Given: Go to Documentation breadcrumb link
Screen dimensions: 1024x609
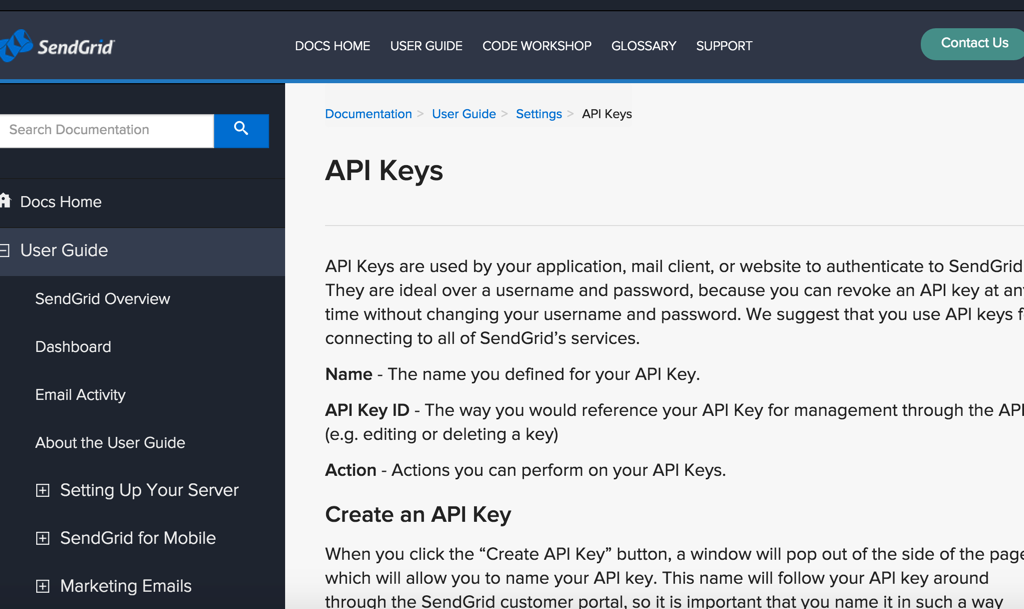Looking at the screenshot, I should (x=368, y=114).
